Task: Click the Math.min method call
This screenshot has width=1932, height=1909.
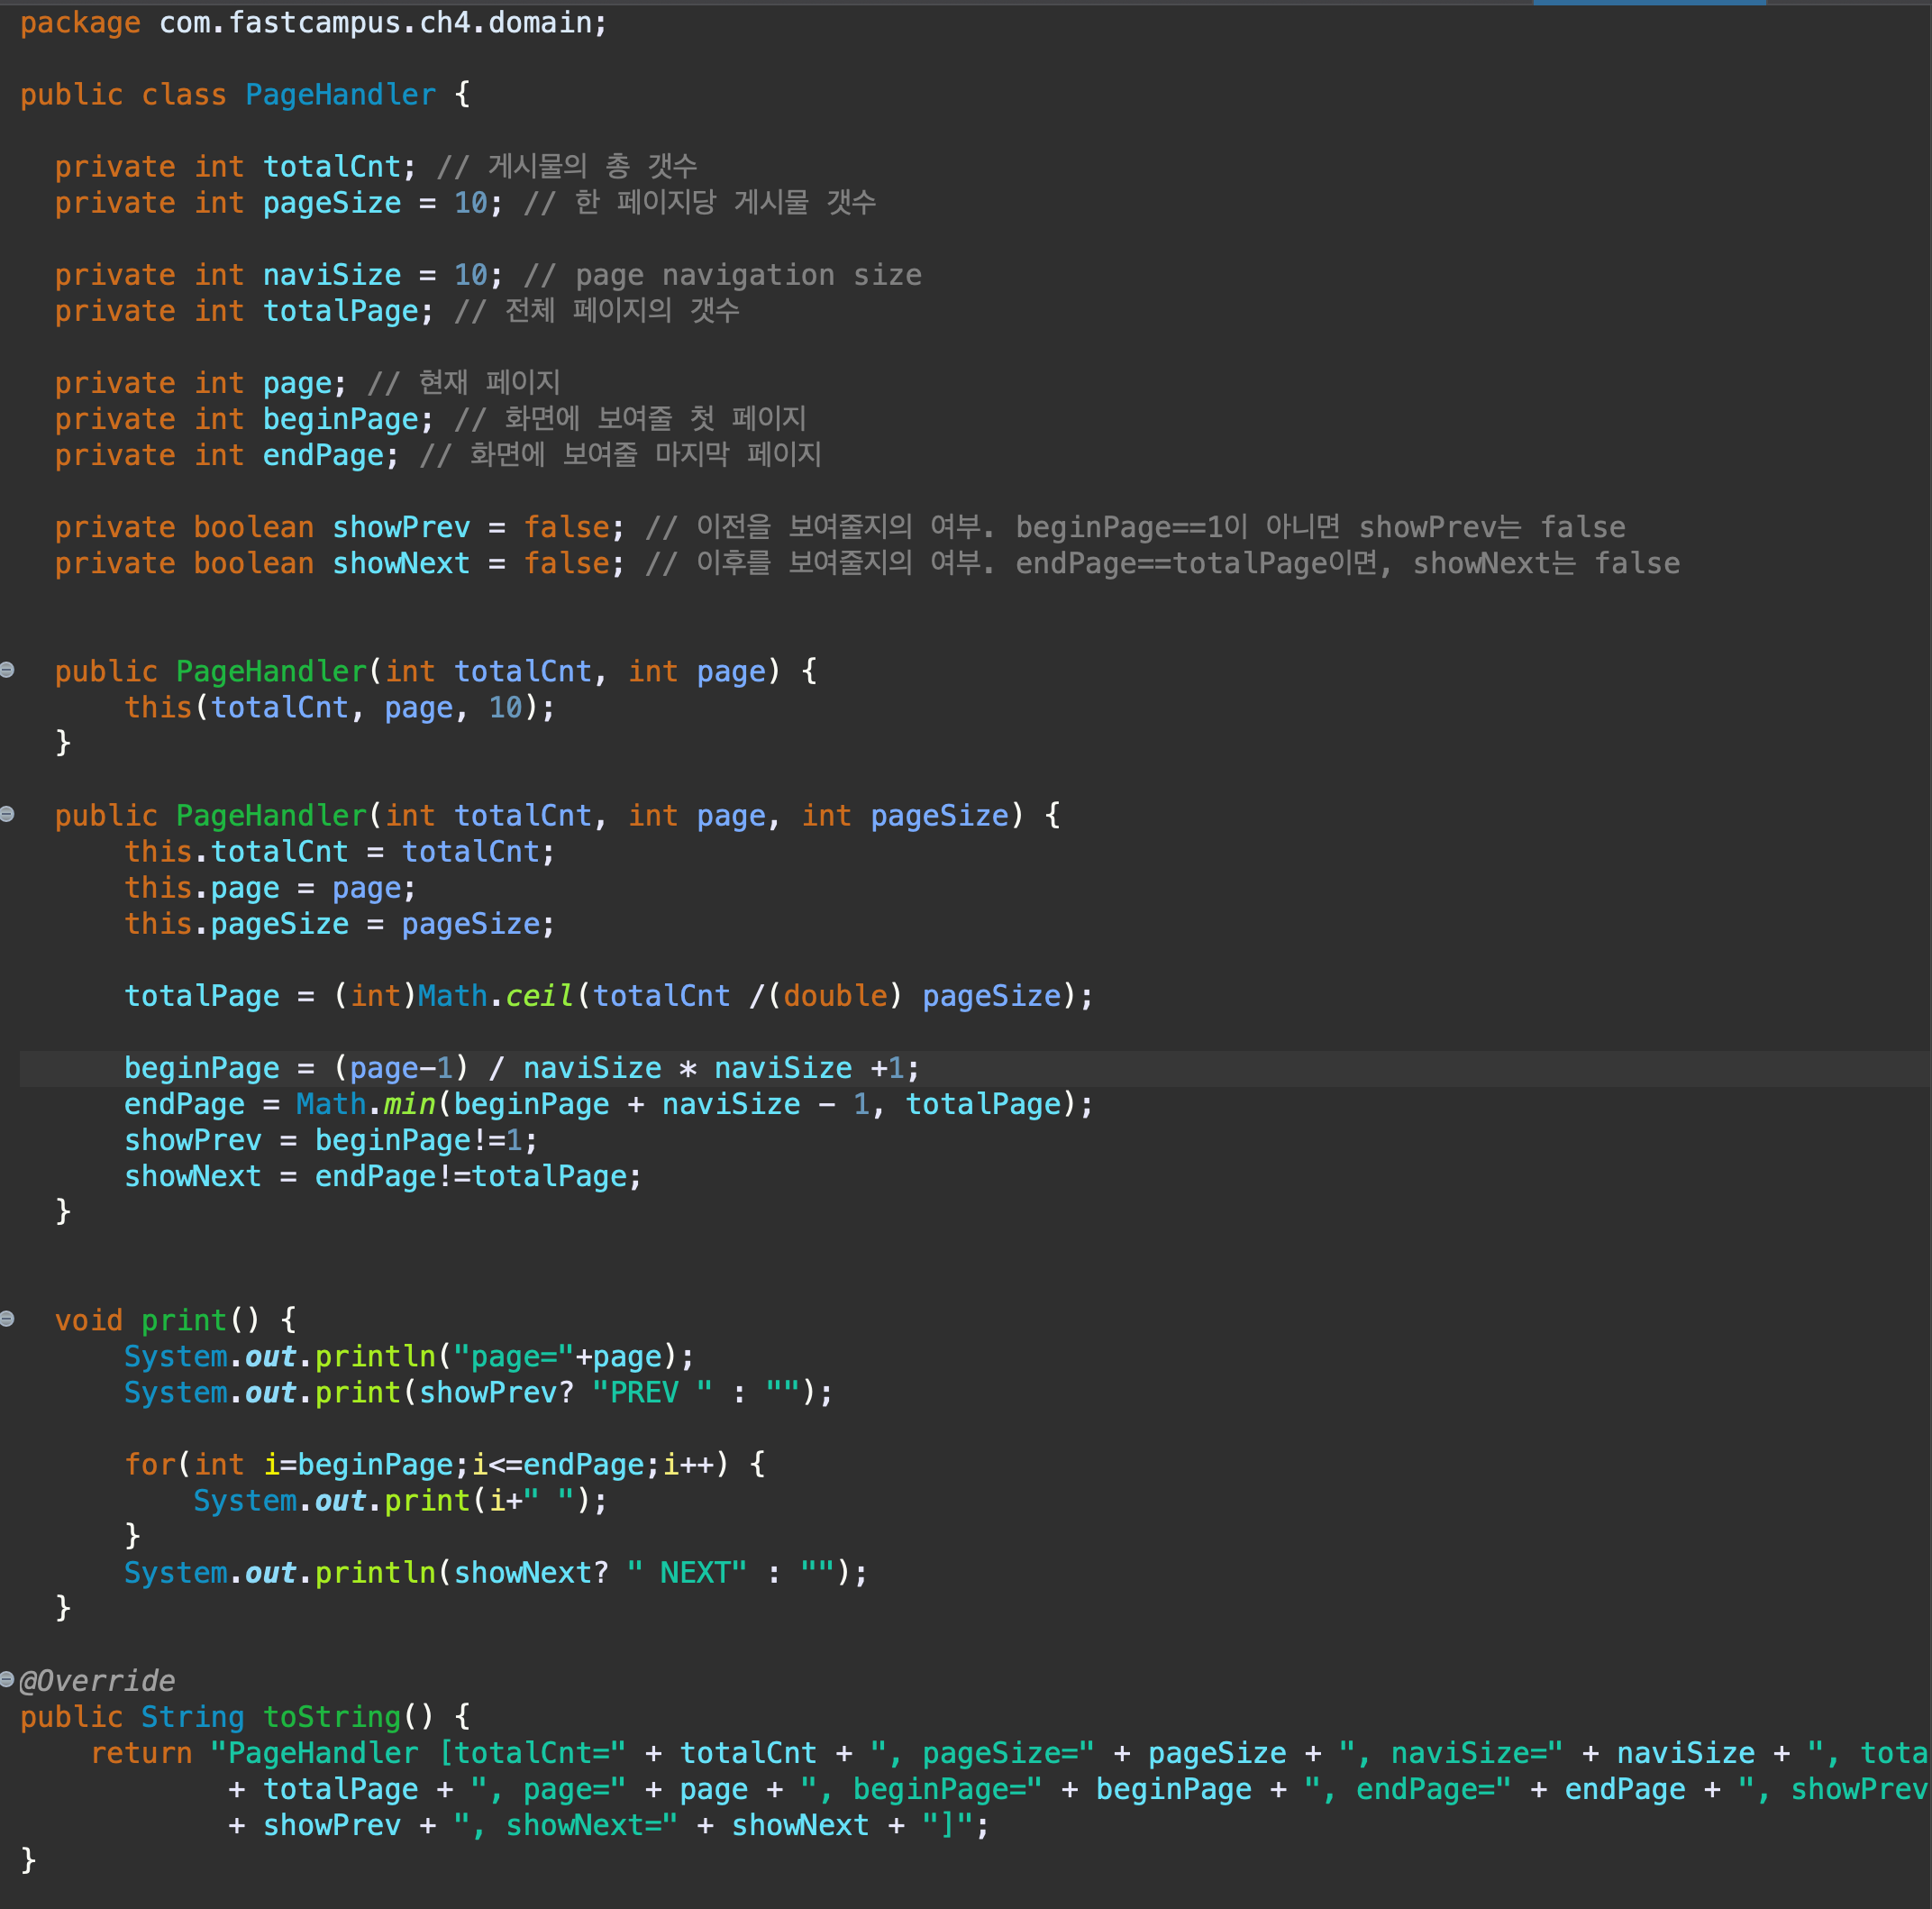Action: tap(409, 1103)
